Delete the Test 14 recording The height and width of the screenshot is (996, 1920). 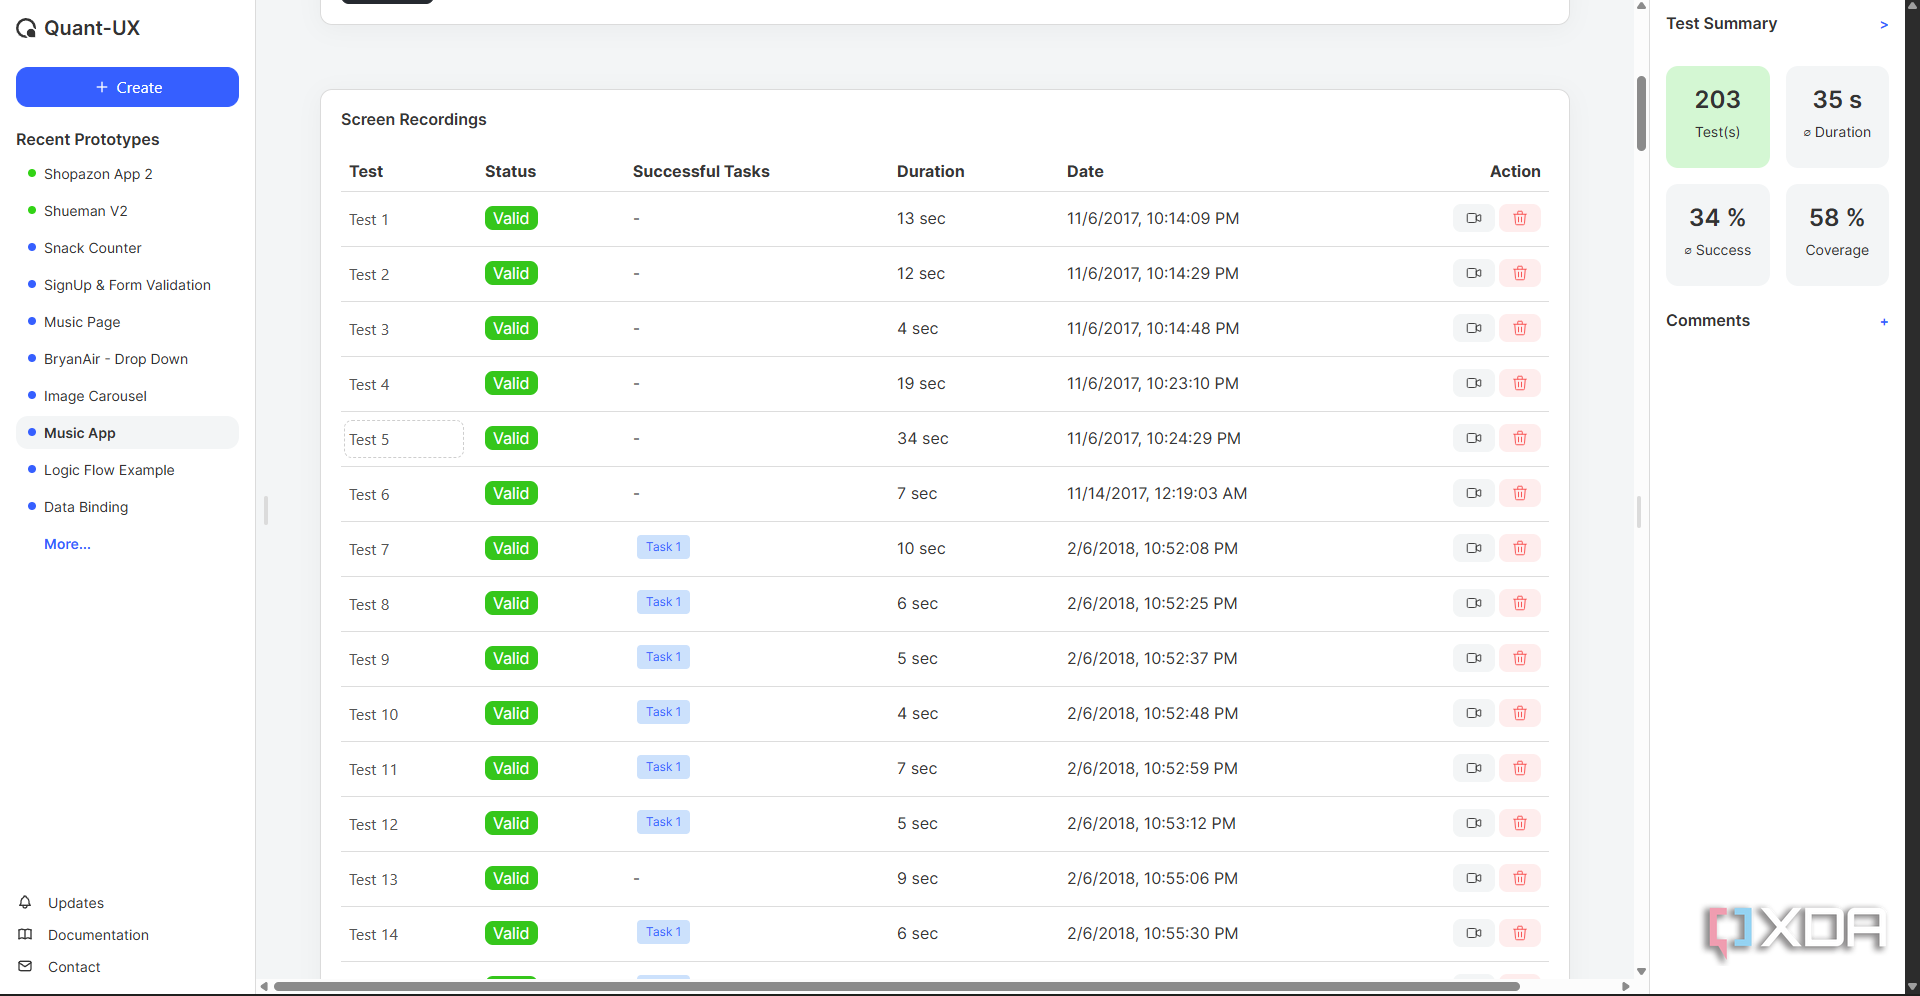click(x=1519, y=933)
